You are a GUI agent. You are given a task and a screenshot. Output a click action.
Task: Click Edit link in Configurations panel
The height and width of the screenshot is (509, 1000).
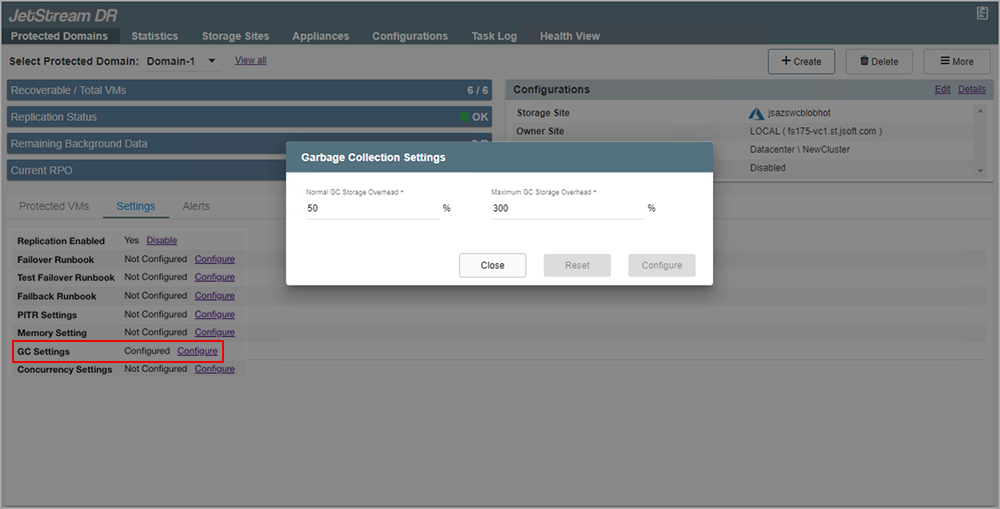point(942,89)
